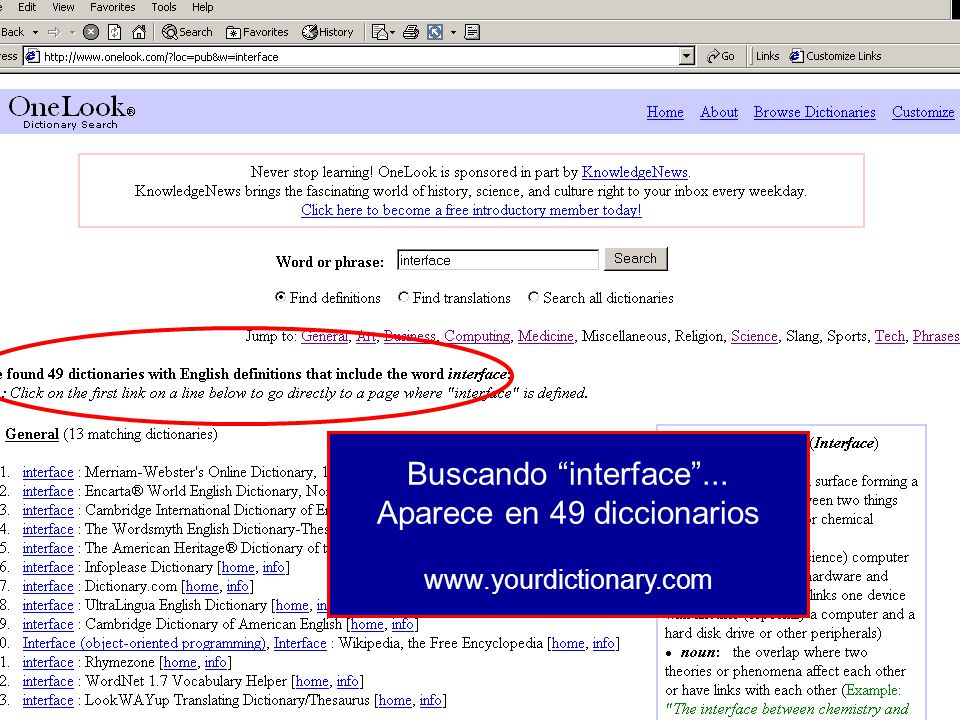Open the Infoplease Dictionary home link
The width and height of the screenshot is (960, 720).
(238, 568)
